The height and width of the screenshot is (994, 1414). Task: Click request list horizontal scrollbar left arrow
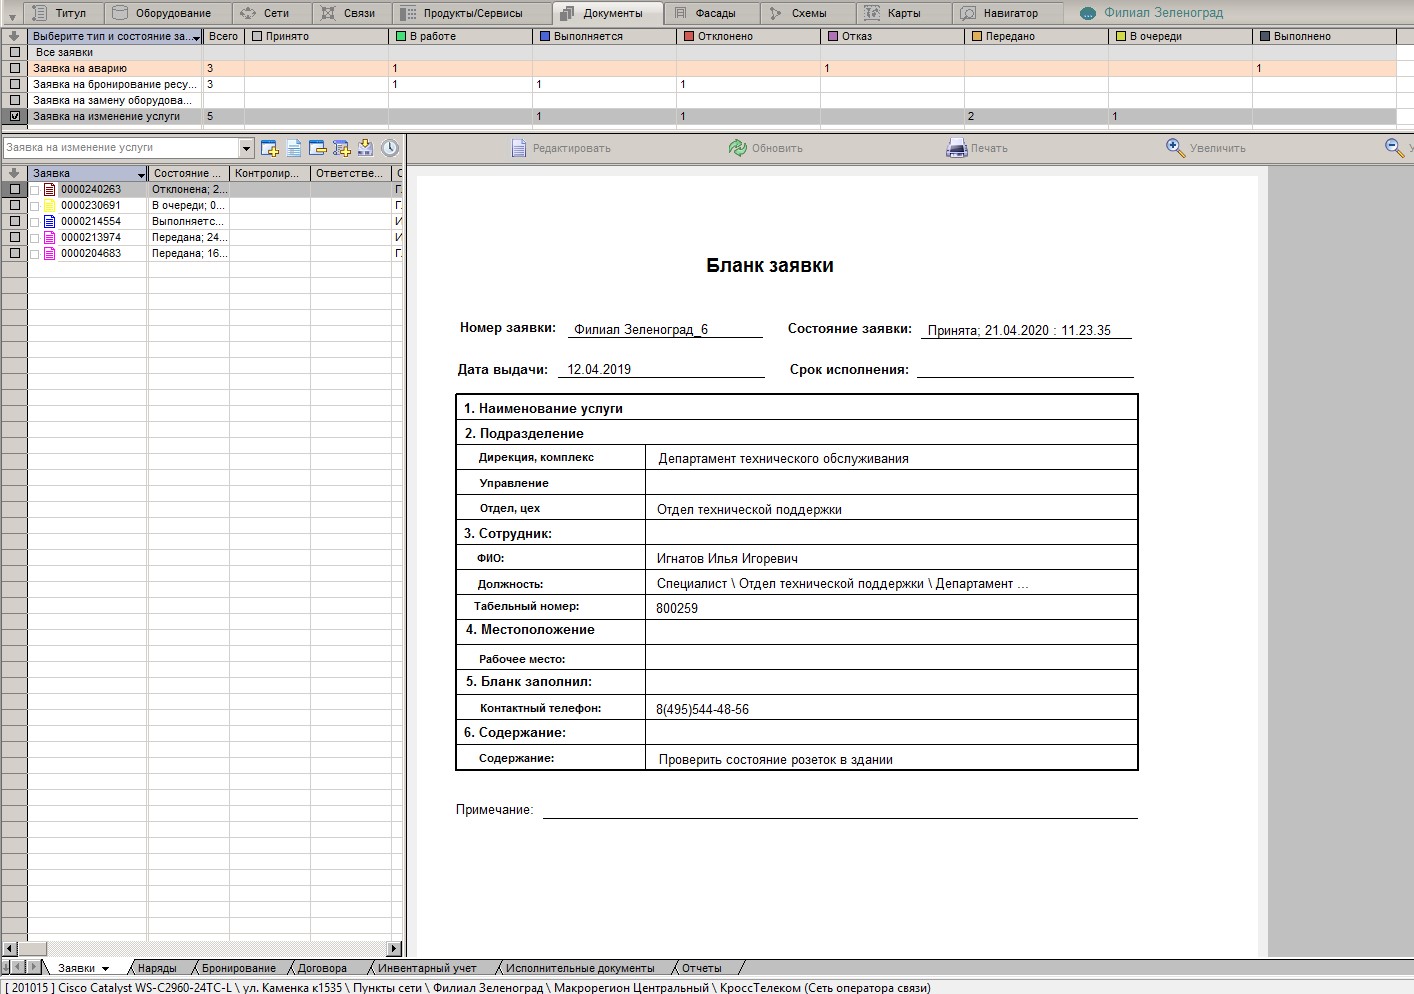(10, 948)
